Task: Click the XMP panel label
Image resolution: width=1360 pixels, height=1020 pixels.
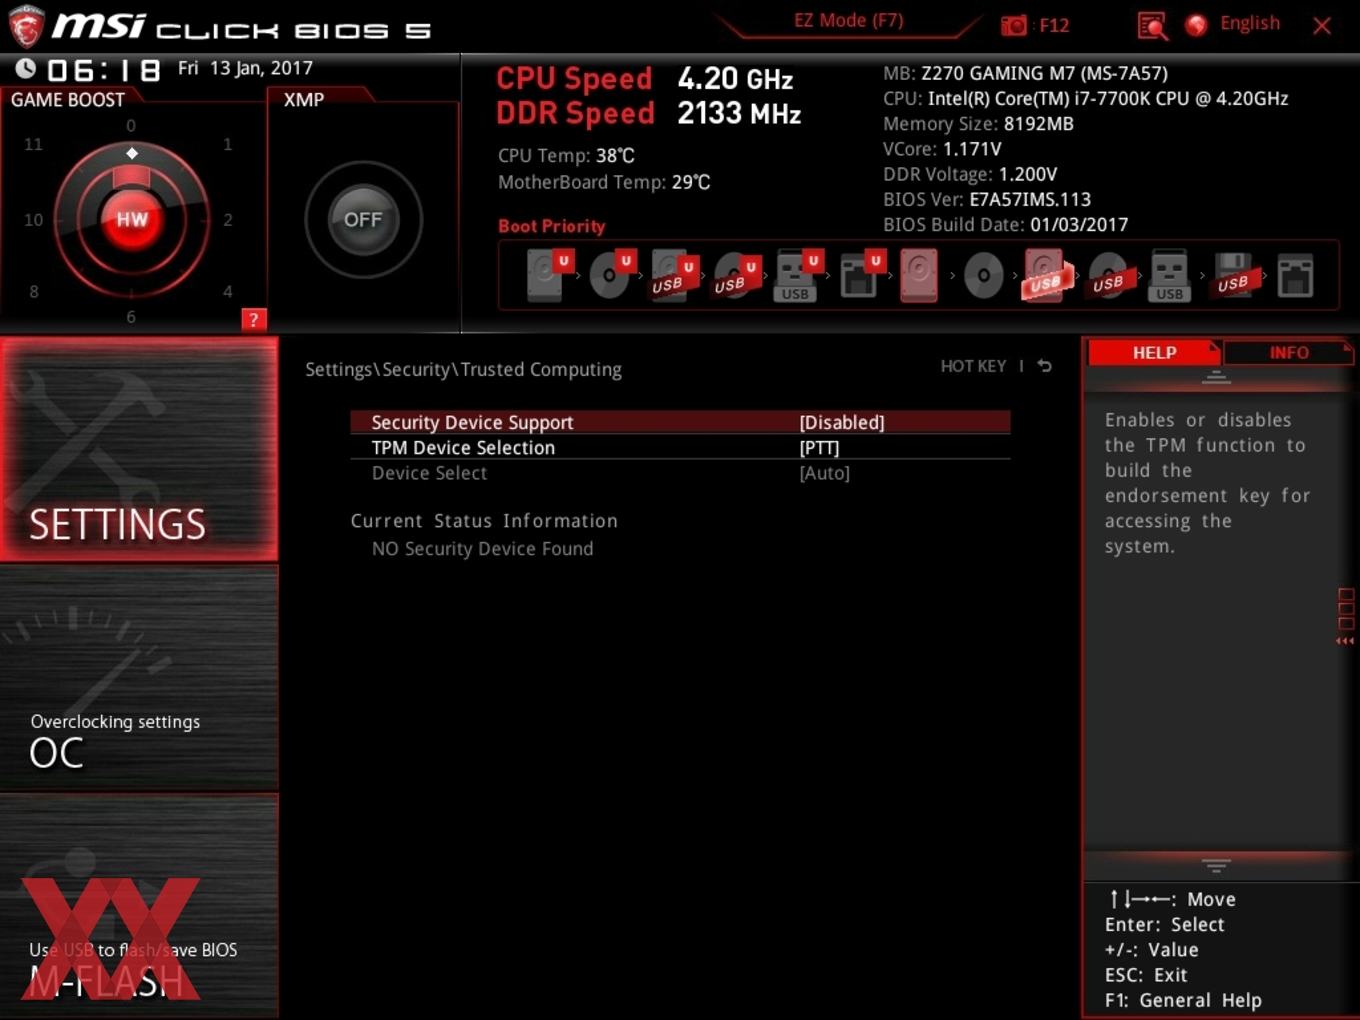Action: tap(304, 100)
